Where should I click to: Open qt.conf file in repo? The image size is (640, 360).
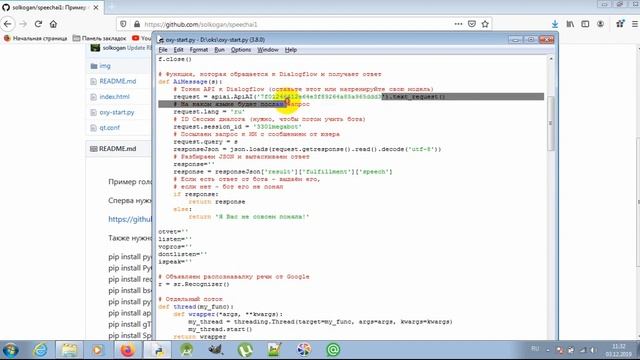109,128
